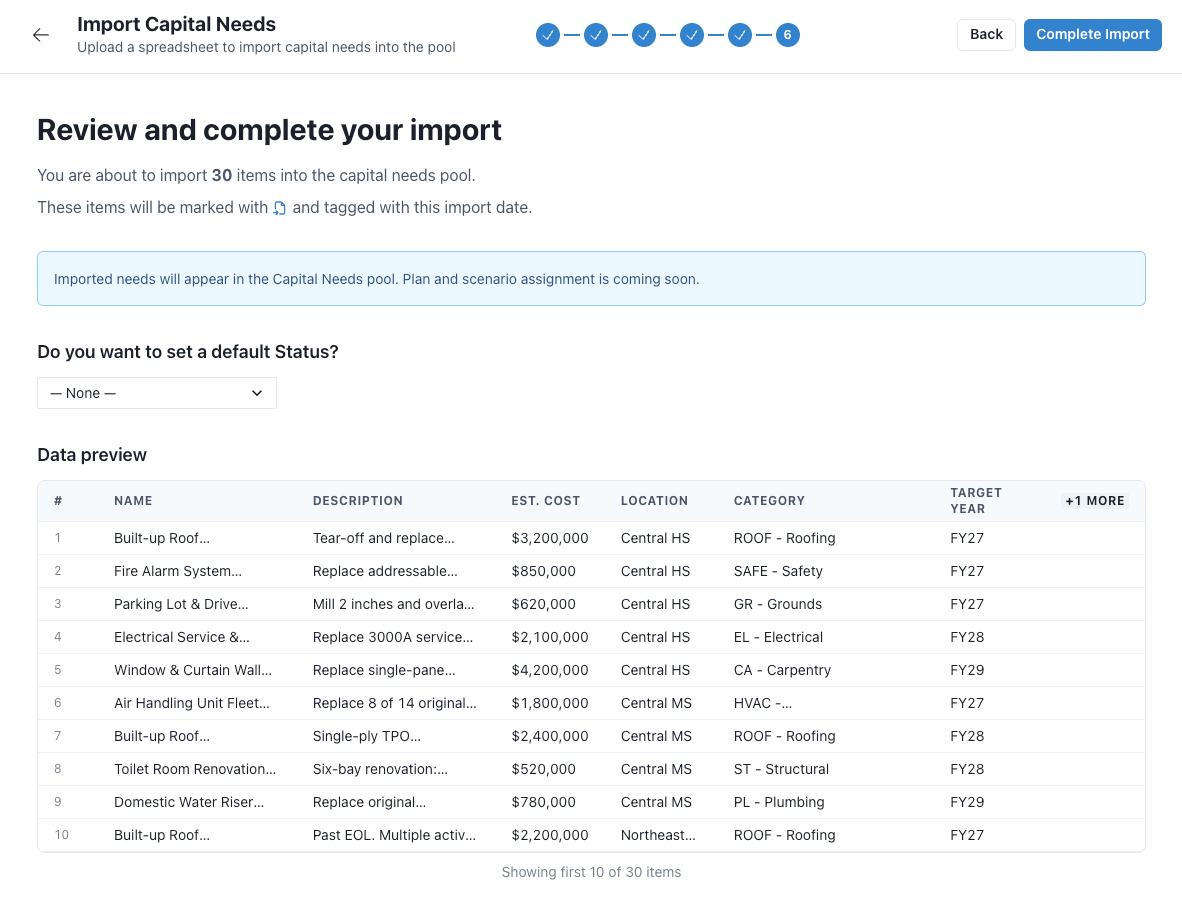
Task: Click the $2,400,000 cost cell
Action: tap(550, 736)
